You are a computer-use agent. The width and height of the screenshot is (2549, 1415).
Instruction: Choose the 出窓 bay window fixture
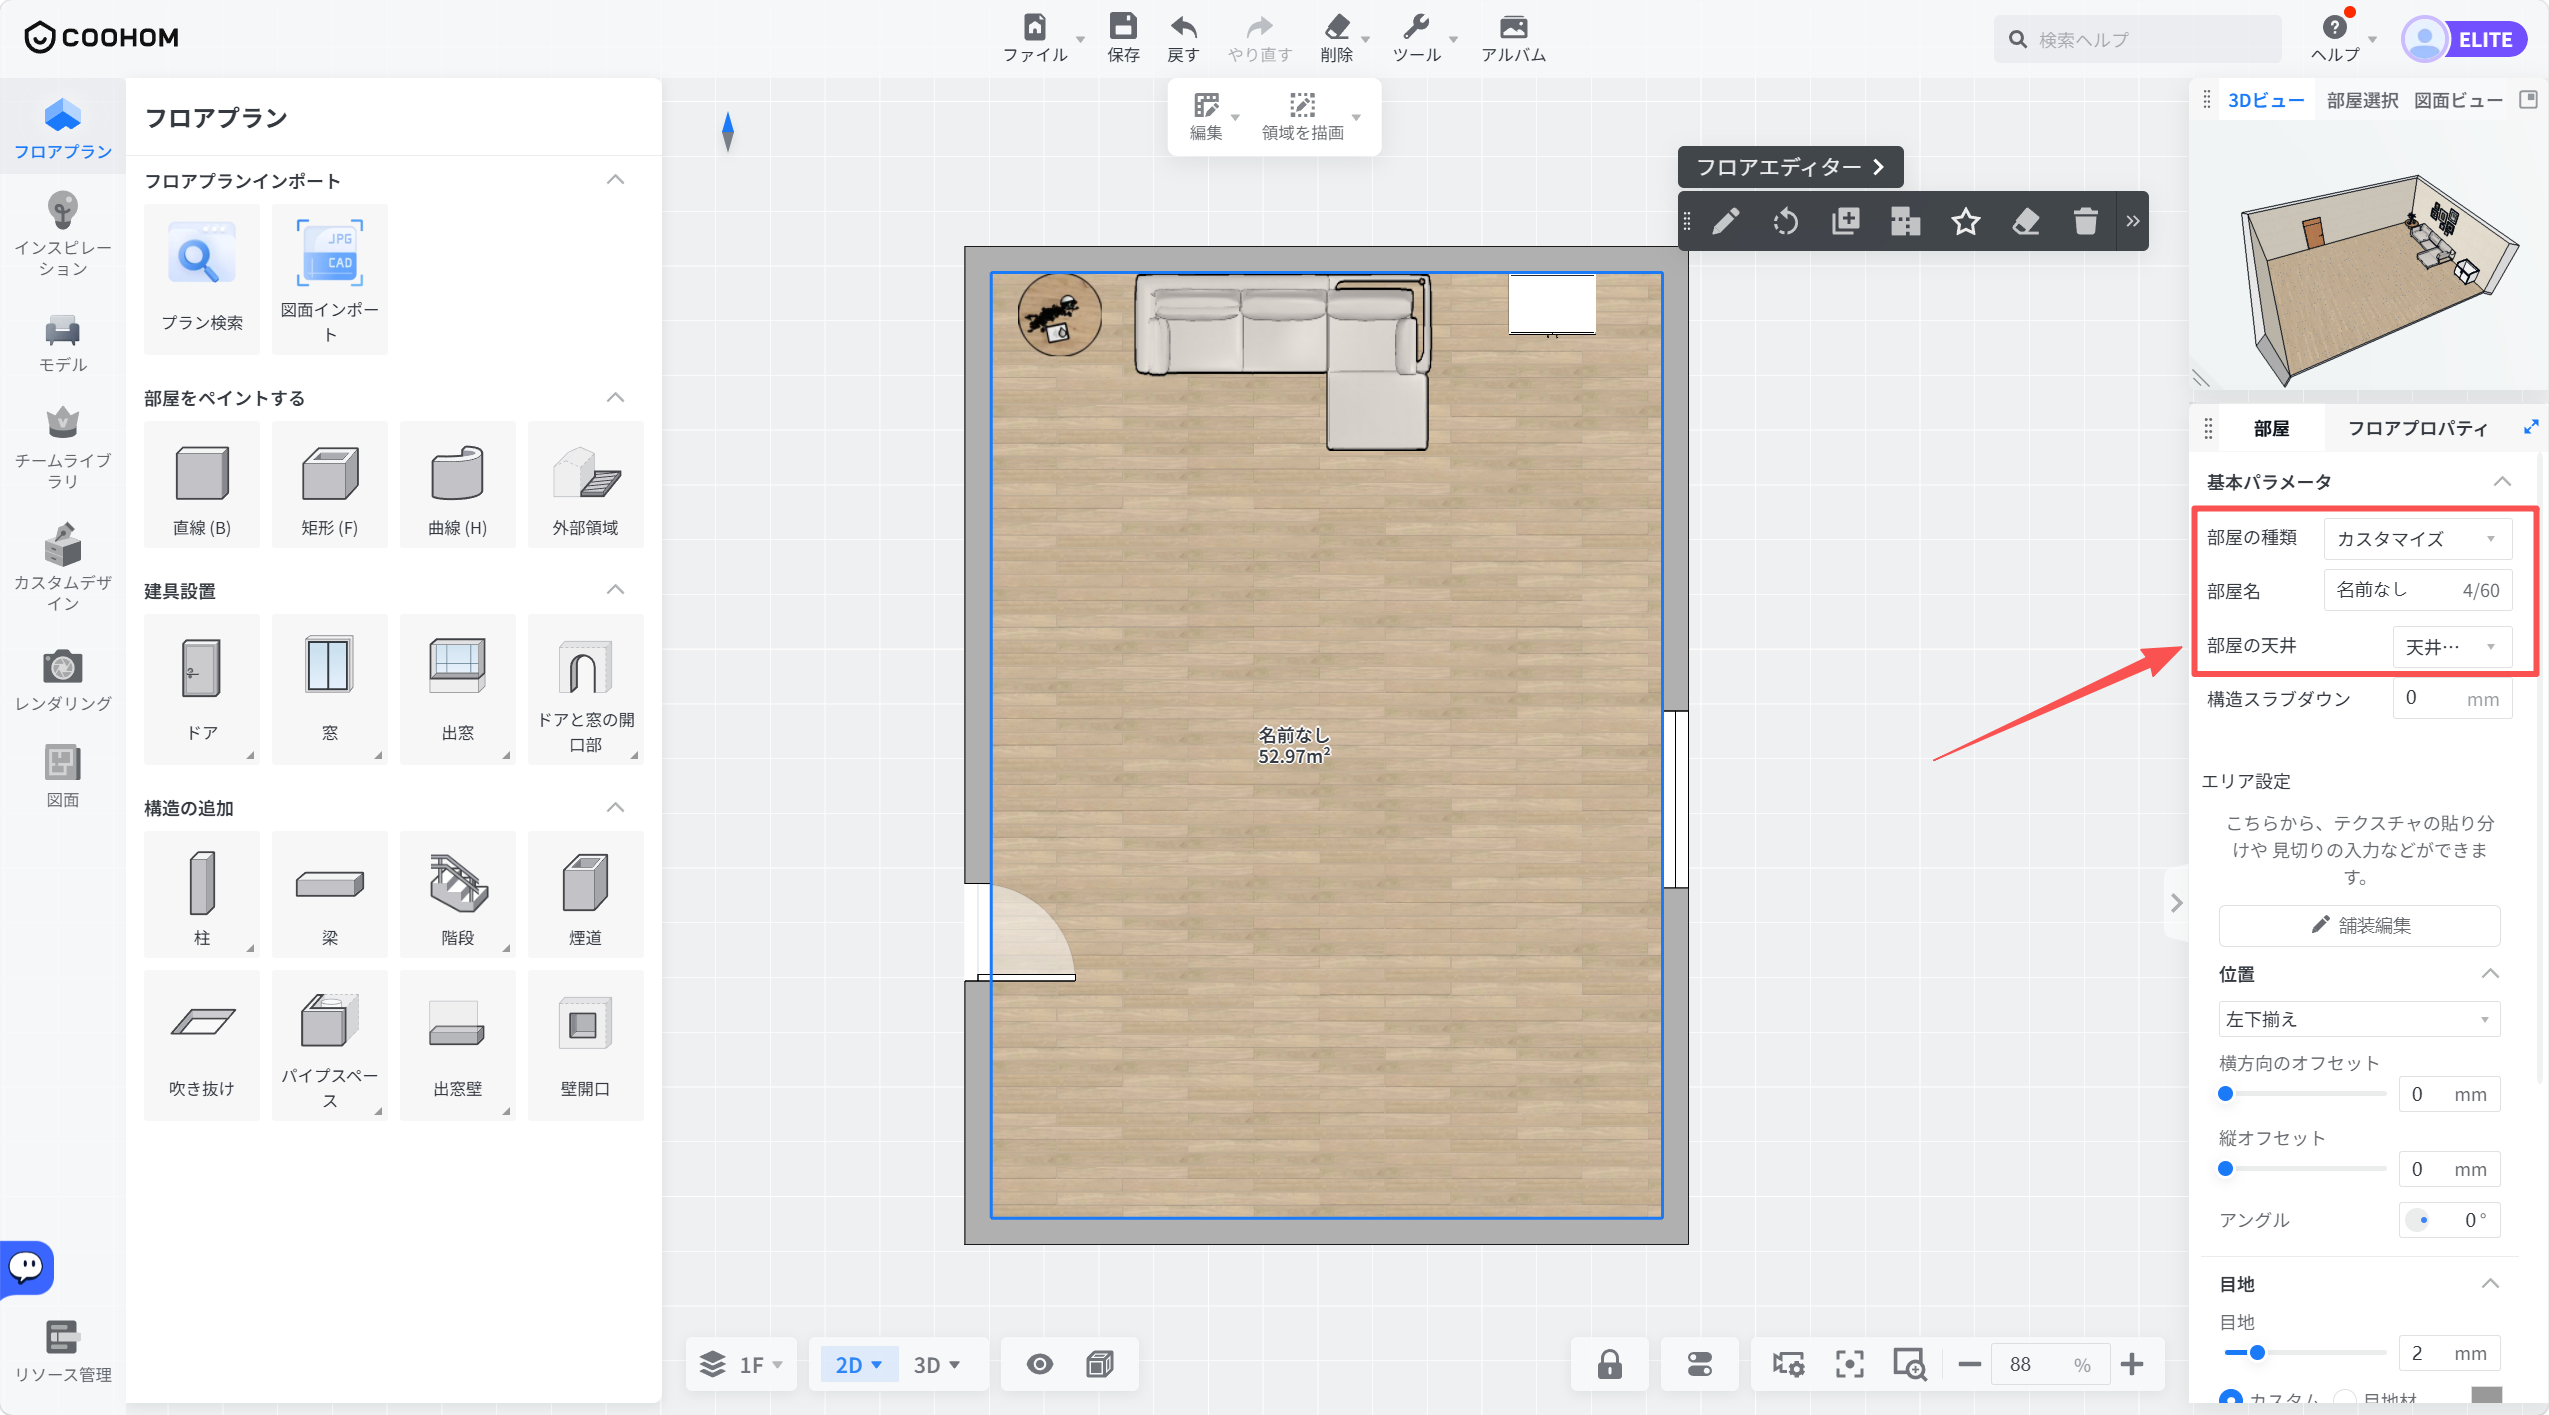click(458, 690)
